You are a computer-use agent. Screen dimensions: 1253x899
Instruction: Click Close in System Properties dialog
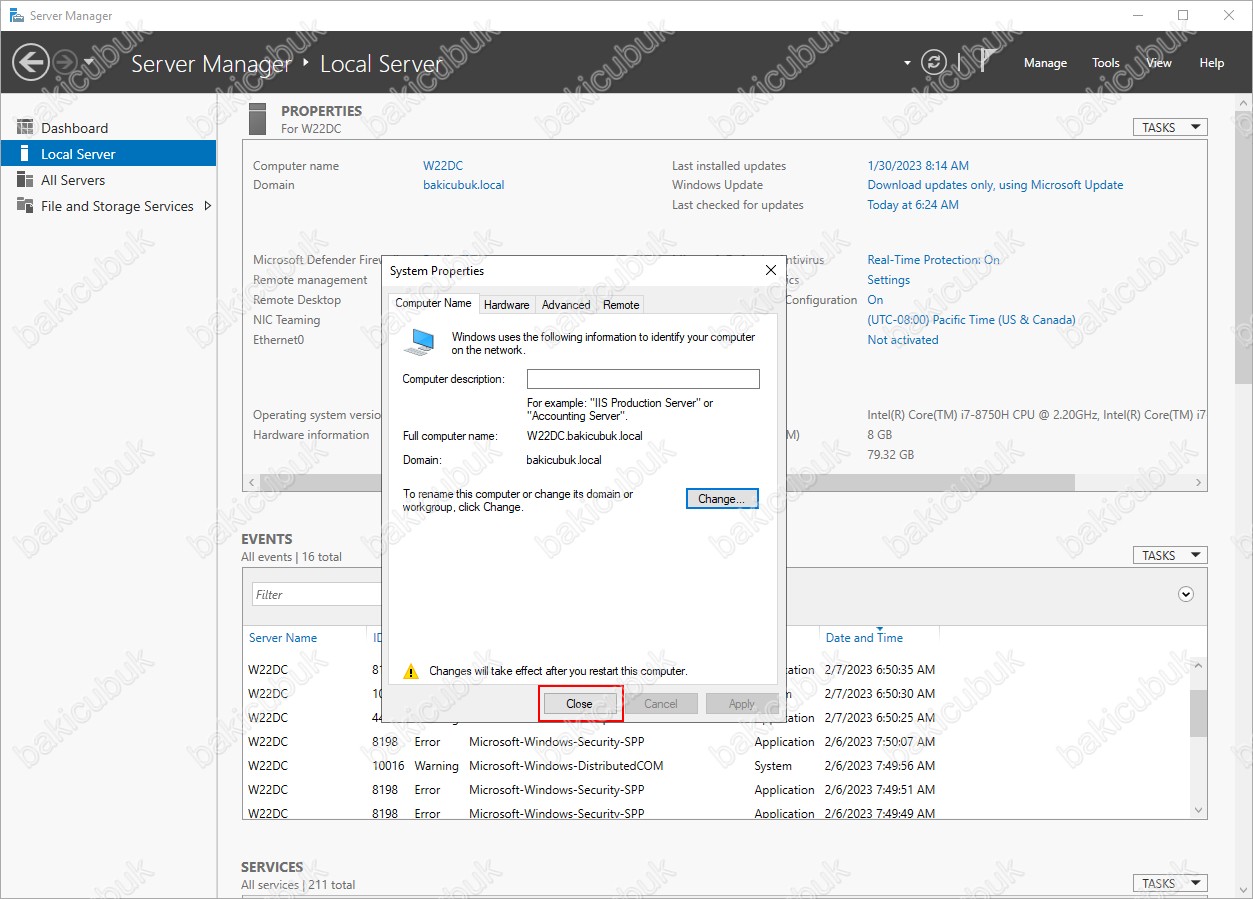coord(579,704)
